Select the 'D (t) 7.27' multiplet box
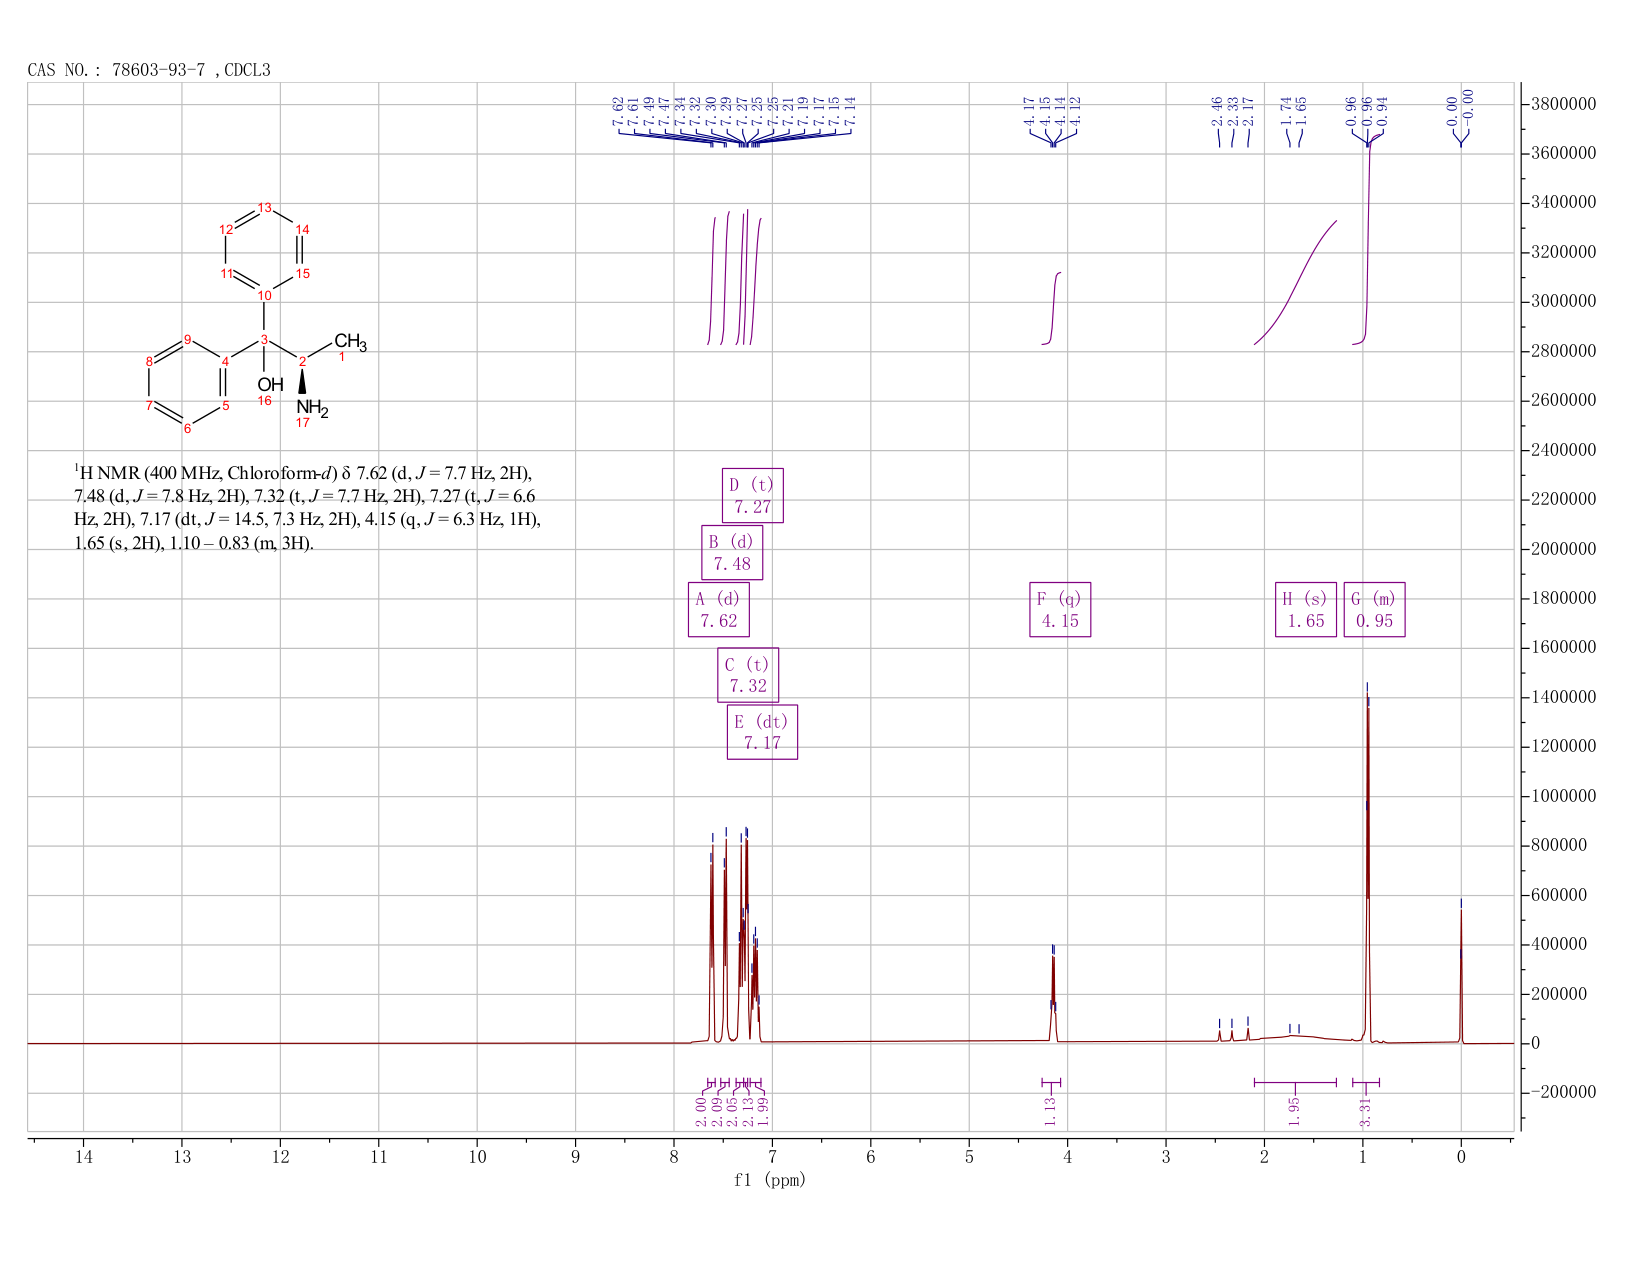 (752, 495)
